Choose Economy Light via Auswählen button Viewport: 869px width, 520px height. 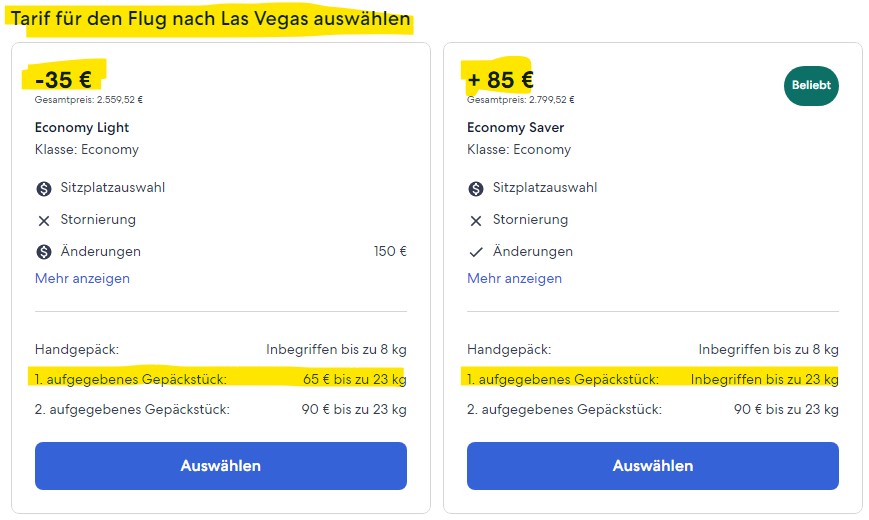click(221, 466)
